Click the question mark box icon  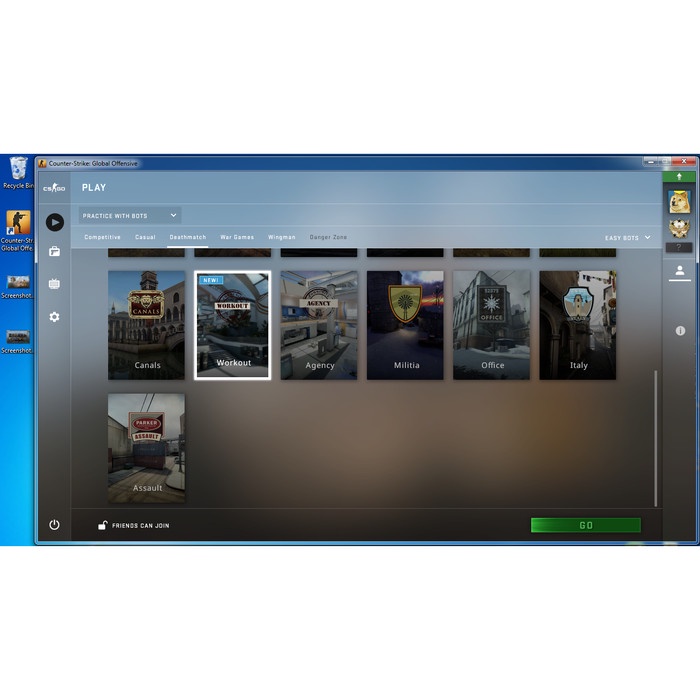(679, 247)
